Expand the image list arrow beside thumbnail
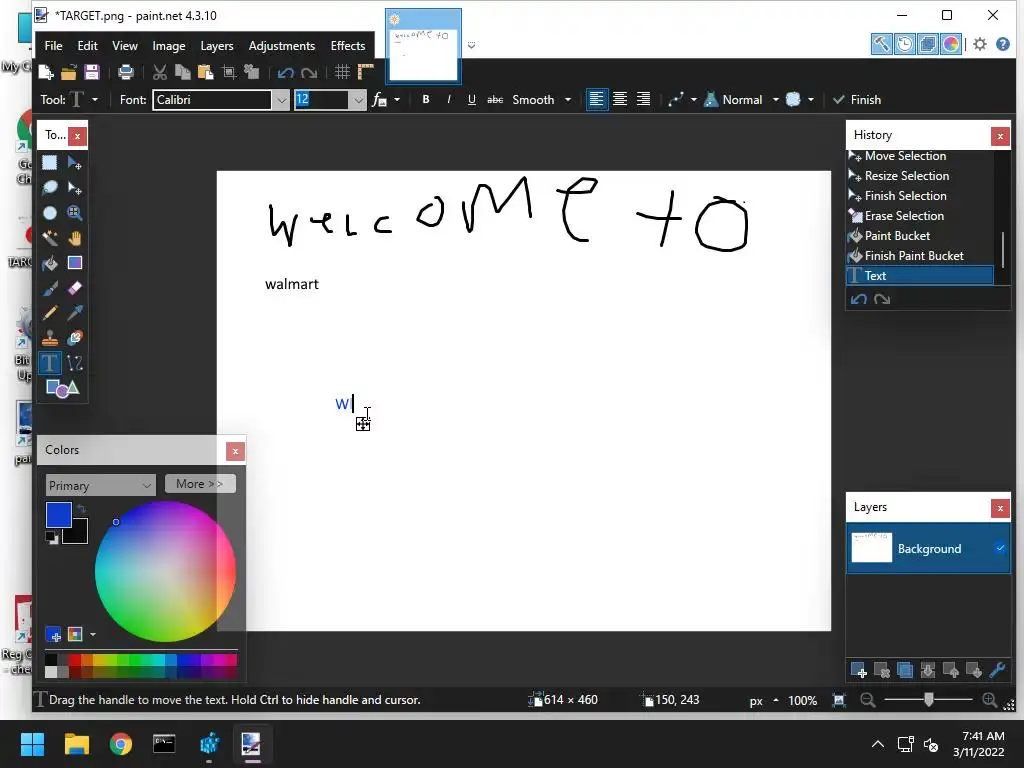The width and height of the screenshot is (1024, 768). [472, 46]
